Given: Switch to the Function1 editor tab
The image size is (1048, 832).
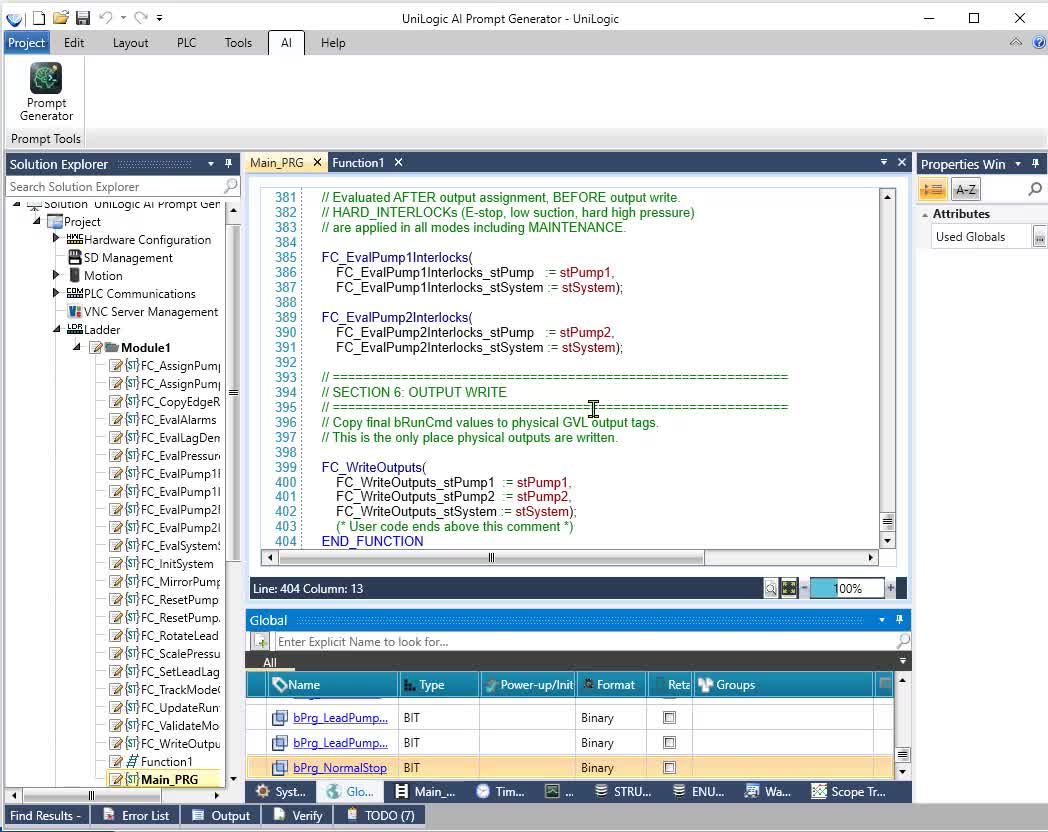Looking at the screenshot, I should [x=358, y=162].
